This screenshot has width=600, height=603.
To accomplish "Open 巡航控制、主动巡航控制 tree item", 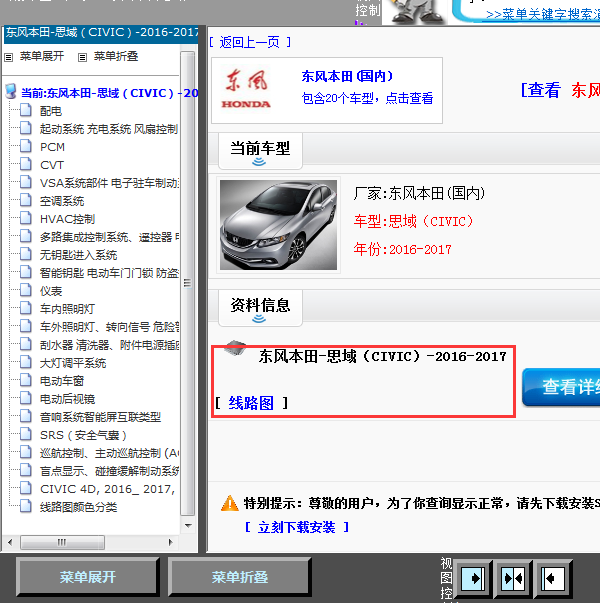I will point(110,453).
